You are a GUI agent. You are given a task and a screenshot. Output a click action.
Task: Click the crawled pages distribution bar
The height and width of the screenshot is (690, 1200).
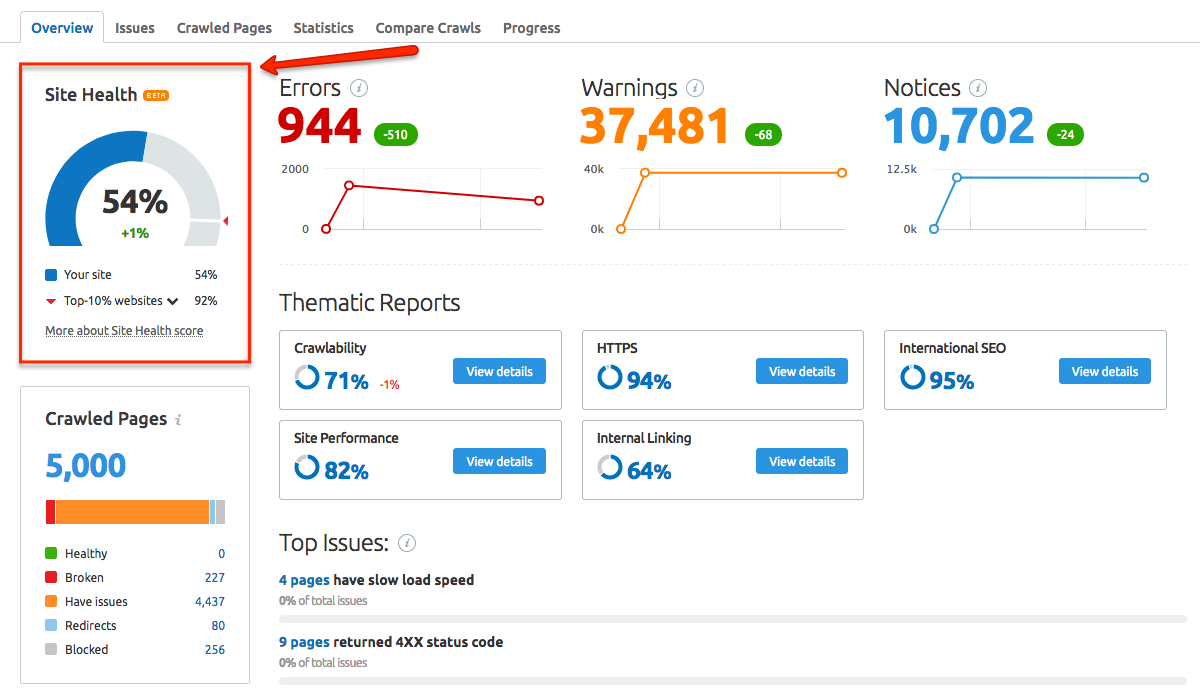[x=135, y=511]
